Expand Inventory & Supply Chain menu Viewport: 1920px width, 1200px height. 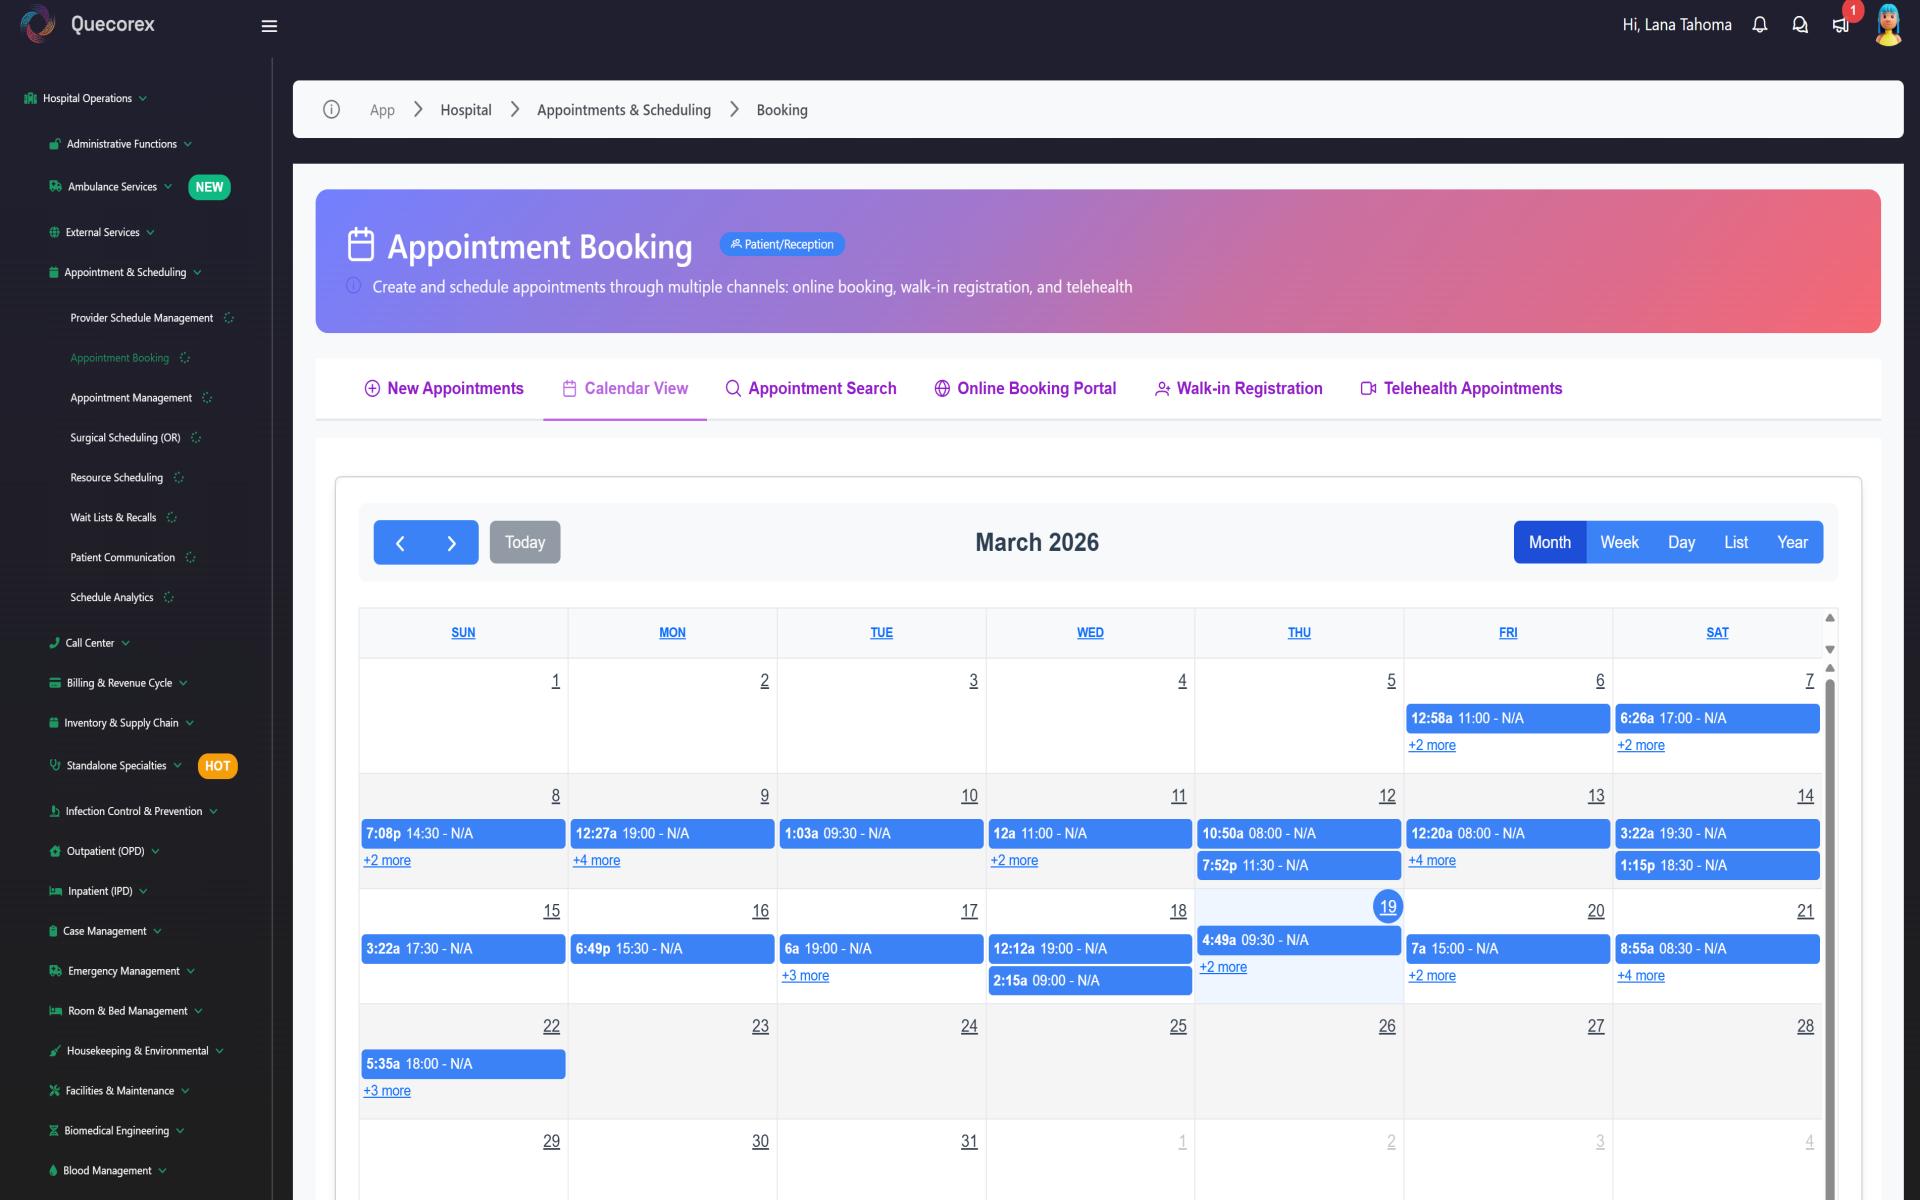pyautogui.click(x=190, y=723)
